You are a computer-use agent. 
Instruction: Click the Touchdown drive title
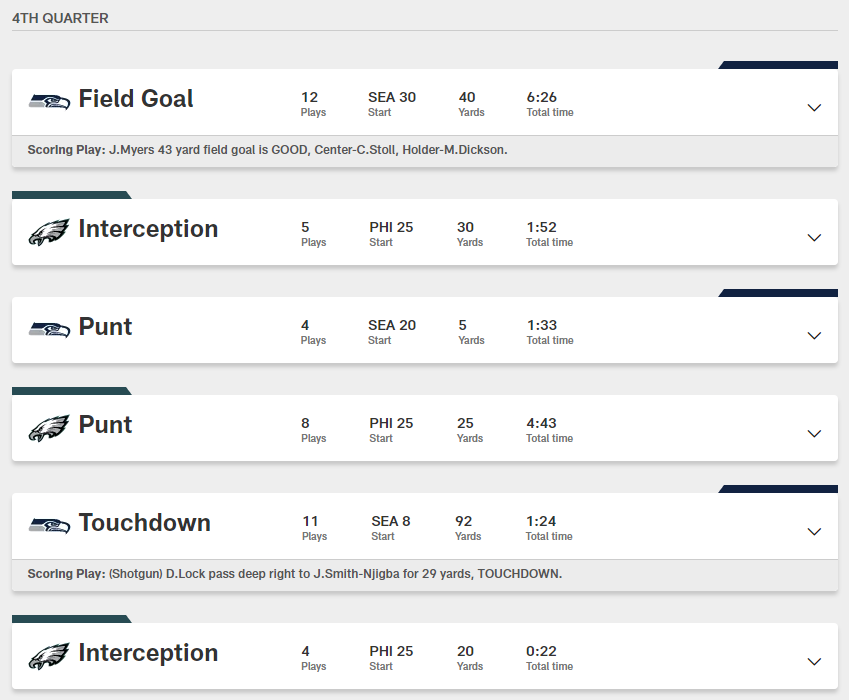pyautogui.click(x=144, y=523)
